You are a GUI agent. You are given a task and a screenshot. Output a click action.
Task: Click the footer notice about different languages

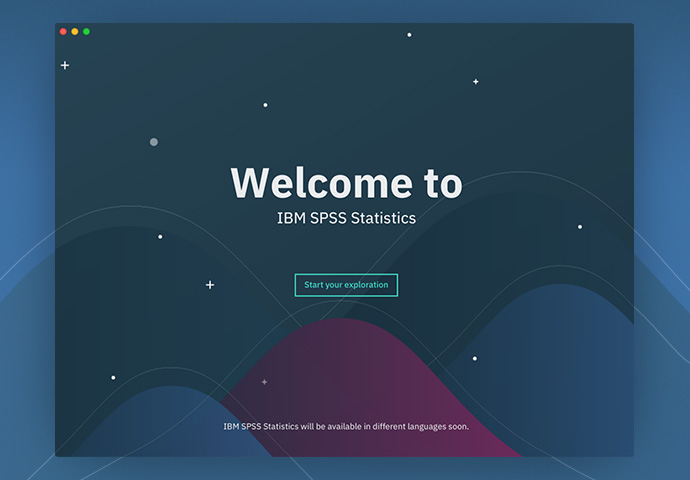click(346, 426)
